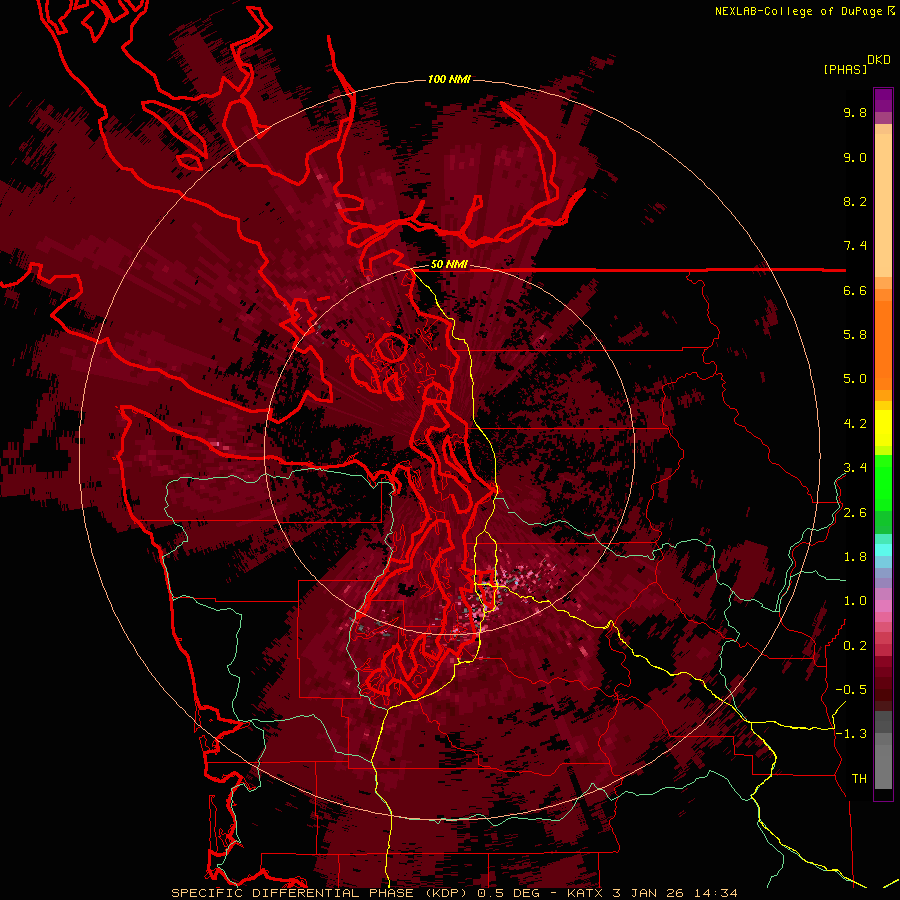900x900 pixels.
Task: Click the 50 NMI range ring label
Action: pyautogui.click(x=449, y=265)
